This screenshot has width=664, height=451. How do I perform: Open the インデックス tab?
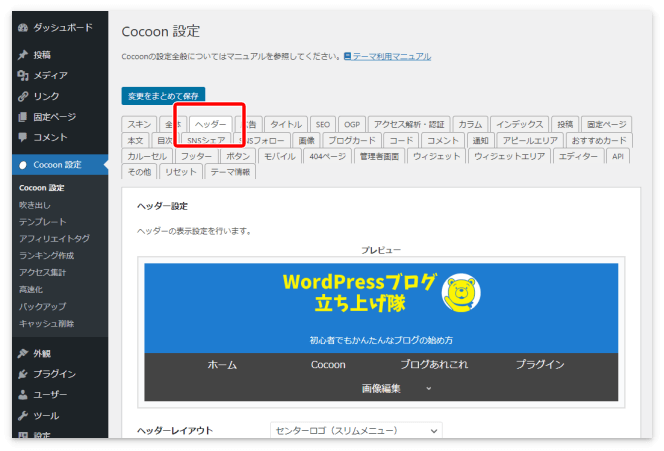point(520,124)
